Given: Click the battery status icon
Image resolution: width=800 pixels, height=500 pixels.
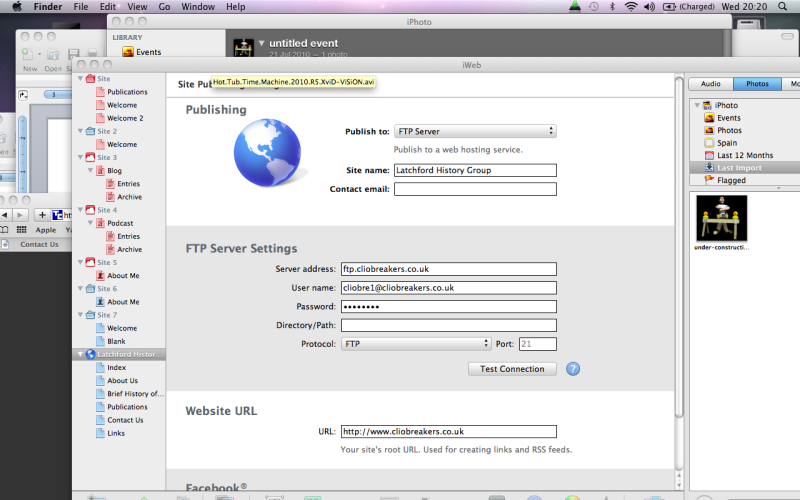Looking at the screenshot, I should (669, 7).
